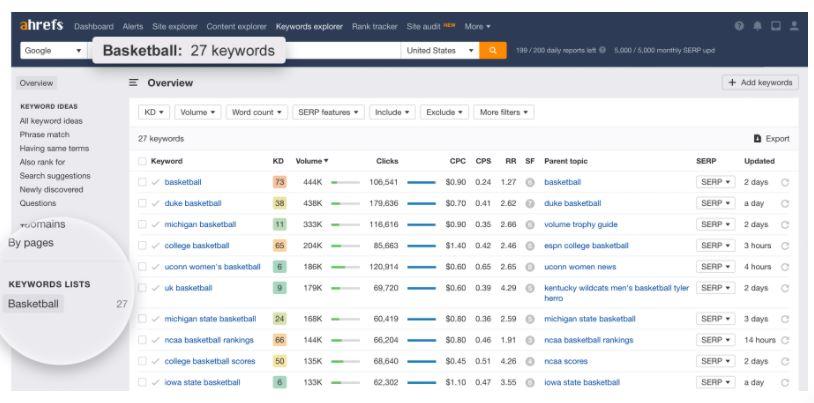Click the orange search button
814x403 pixels.
click(493, 50)
